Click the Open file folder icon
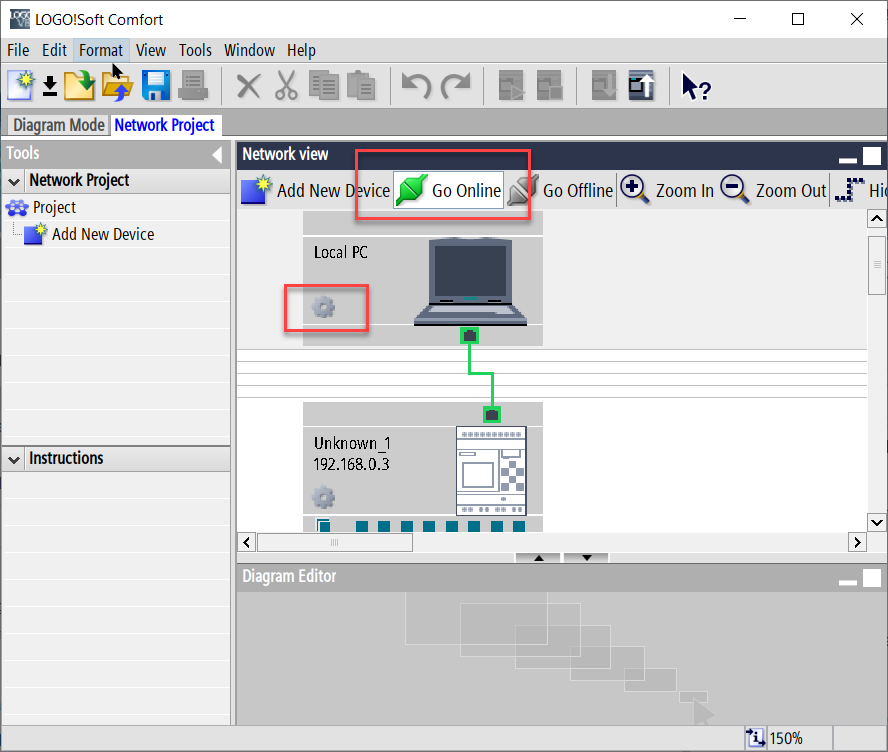888x752 pixels. coord(79,86)
